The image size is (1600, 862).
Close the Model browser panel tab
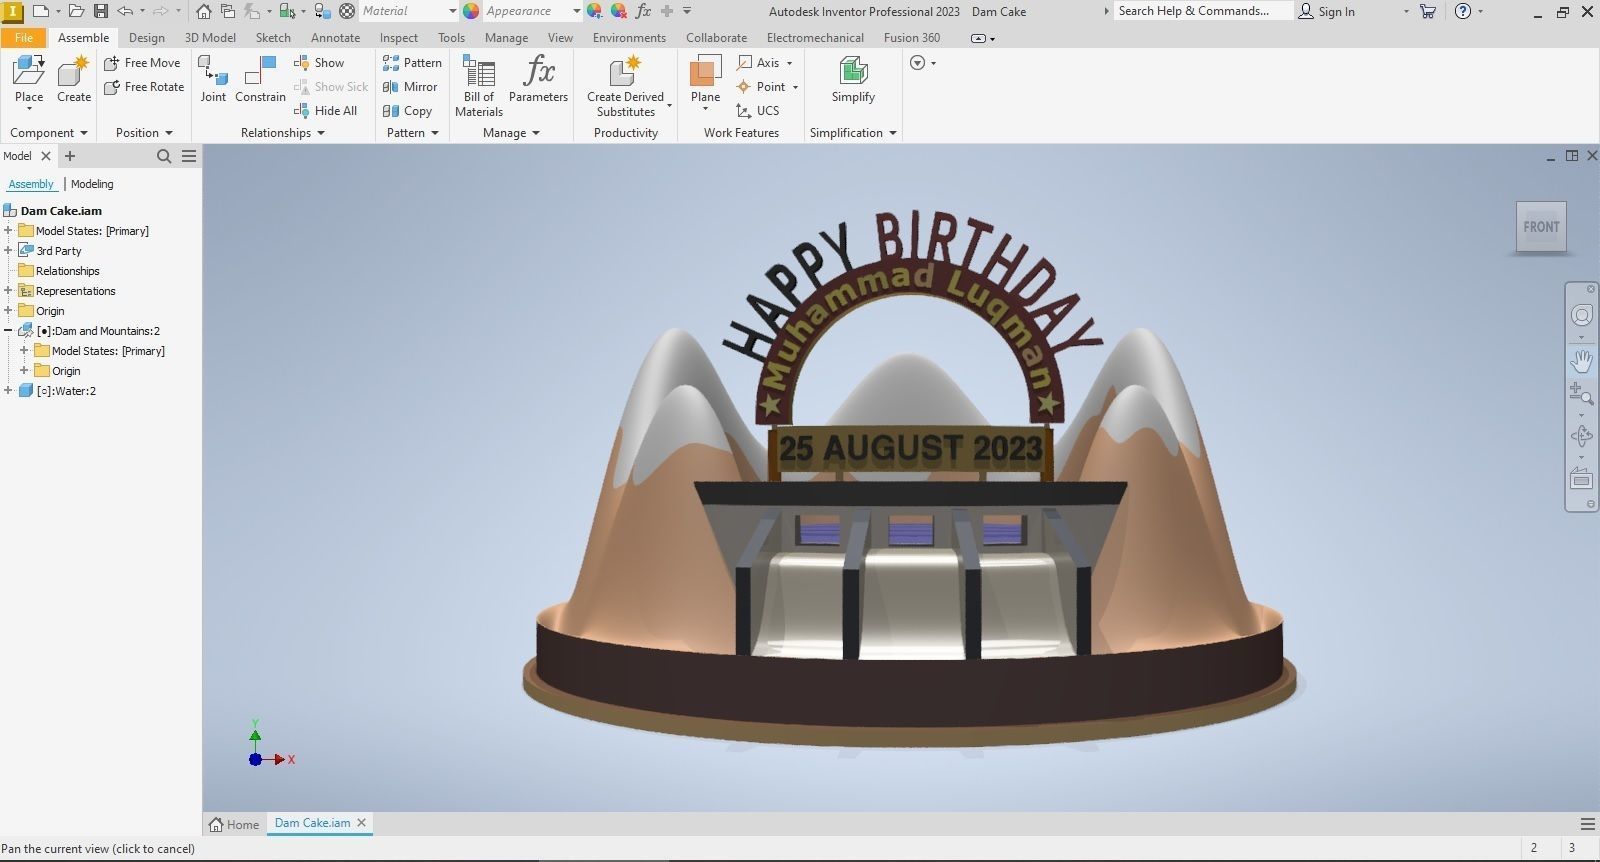(x=46, y=156)
